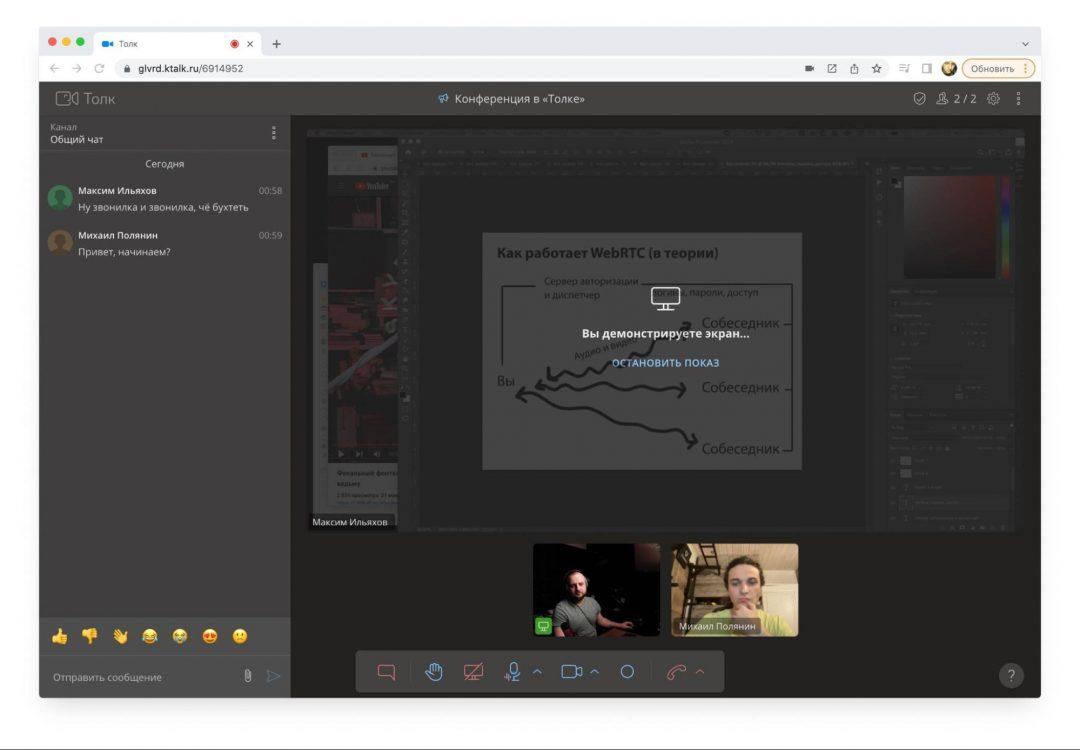Click the Остановить показ link
Viewport: 1080px width, 750px height.
(x=665, y=363)
